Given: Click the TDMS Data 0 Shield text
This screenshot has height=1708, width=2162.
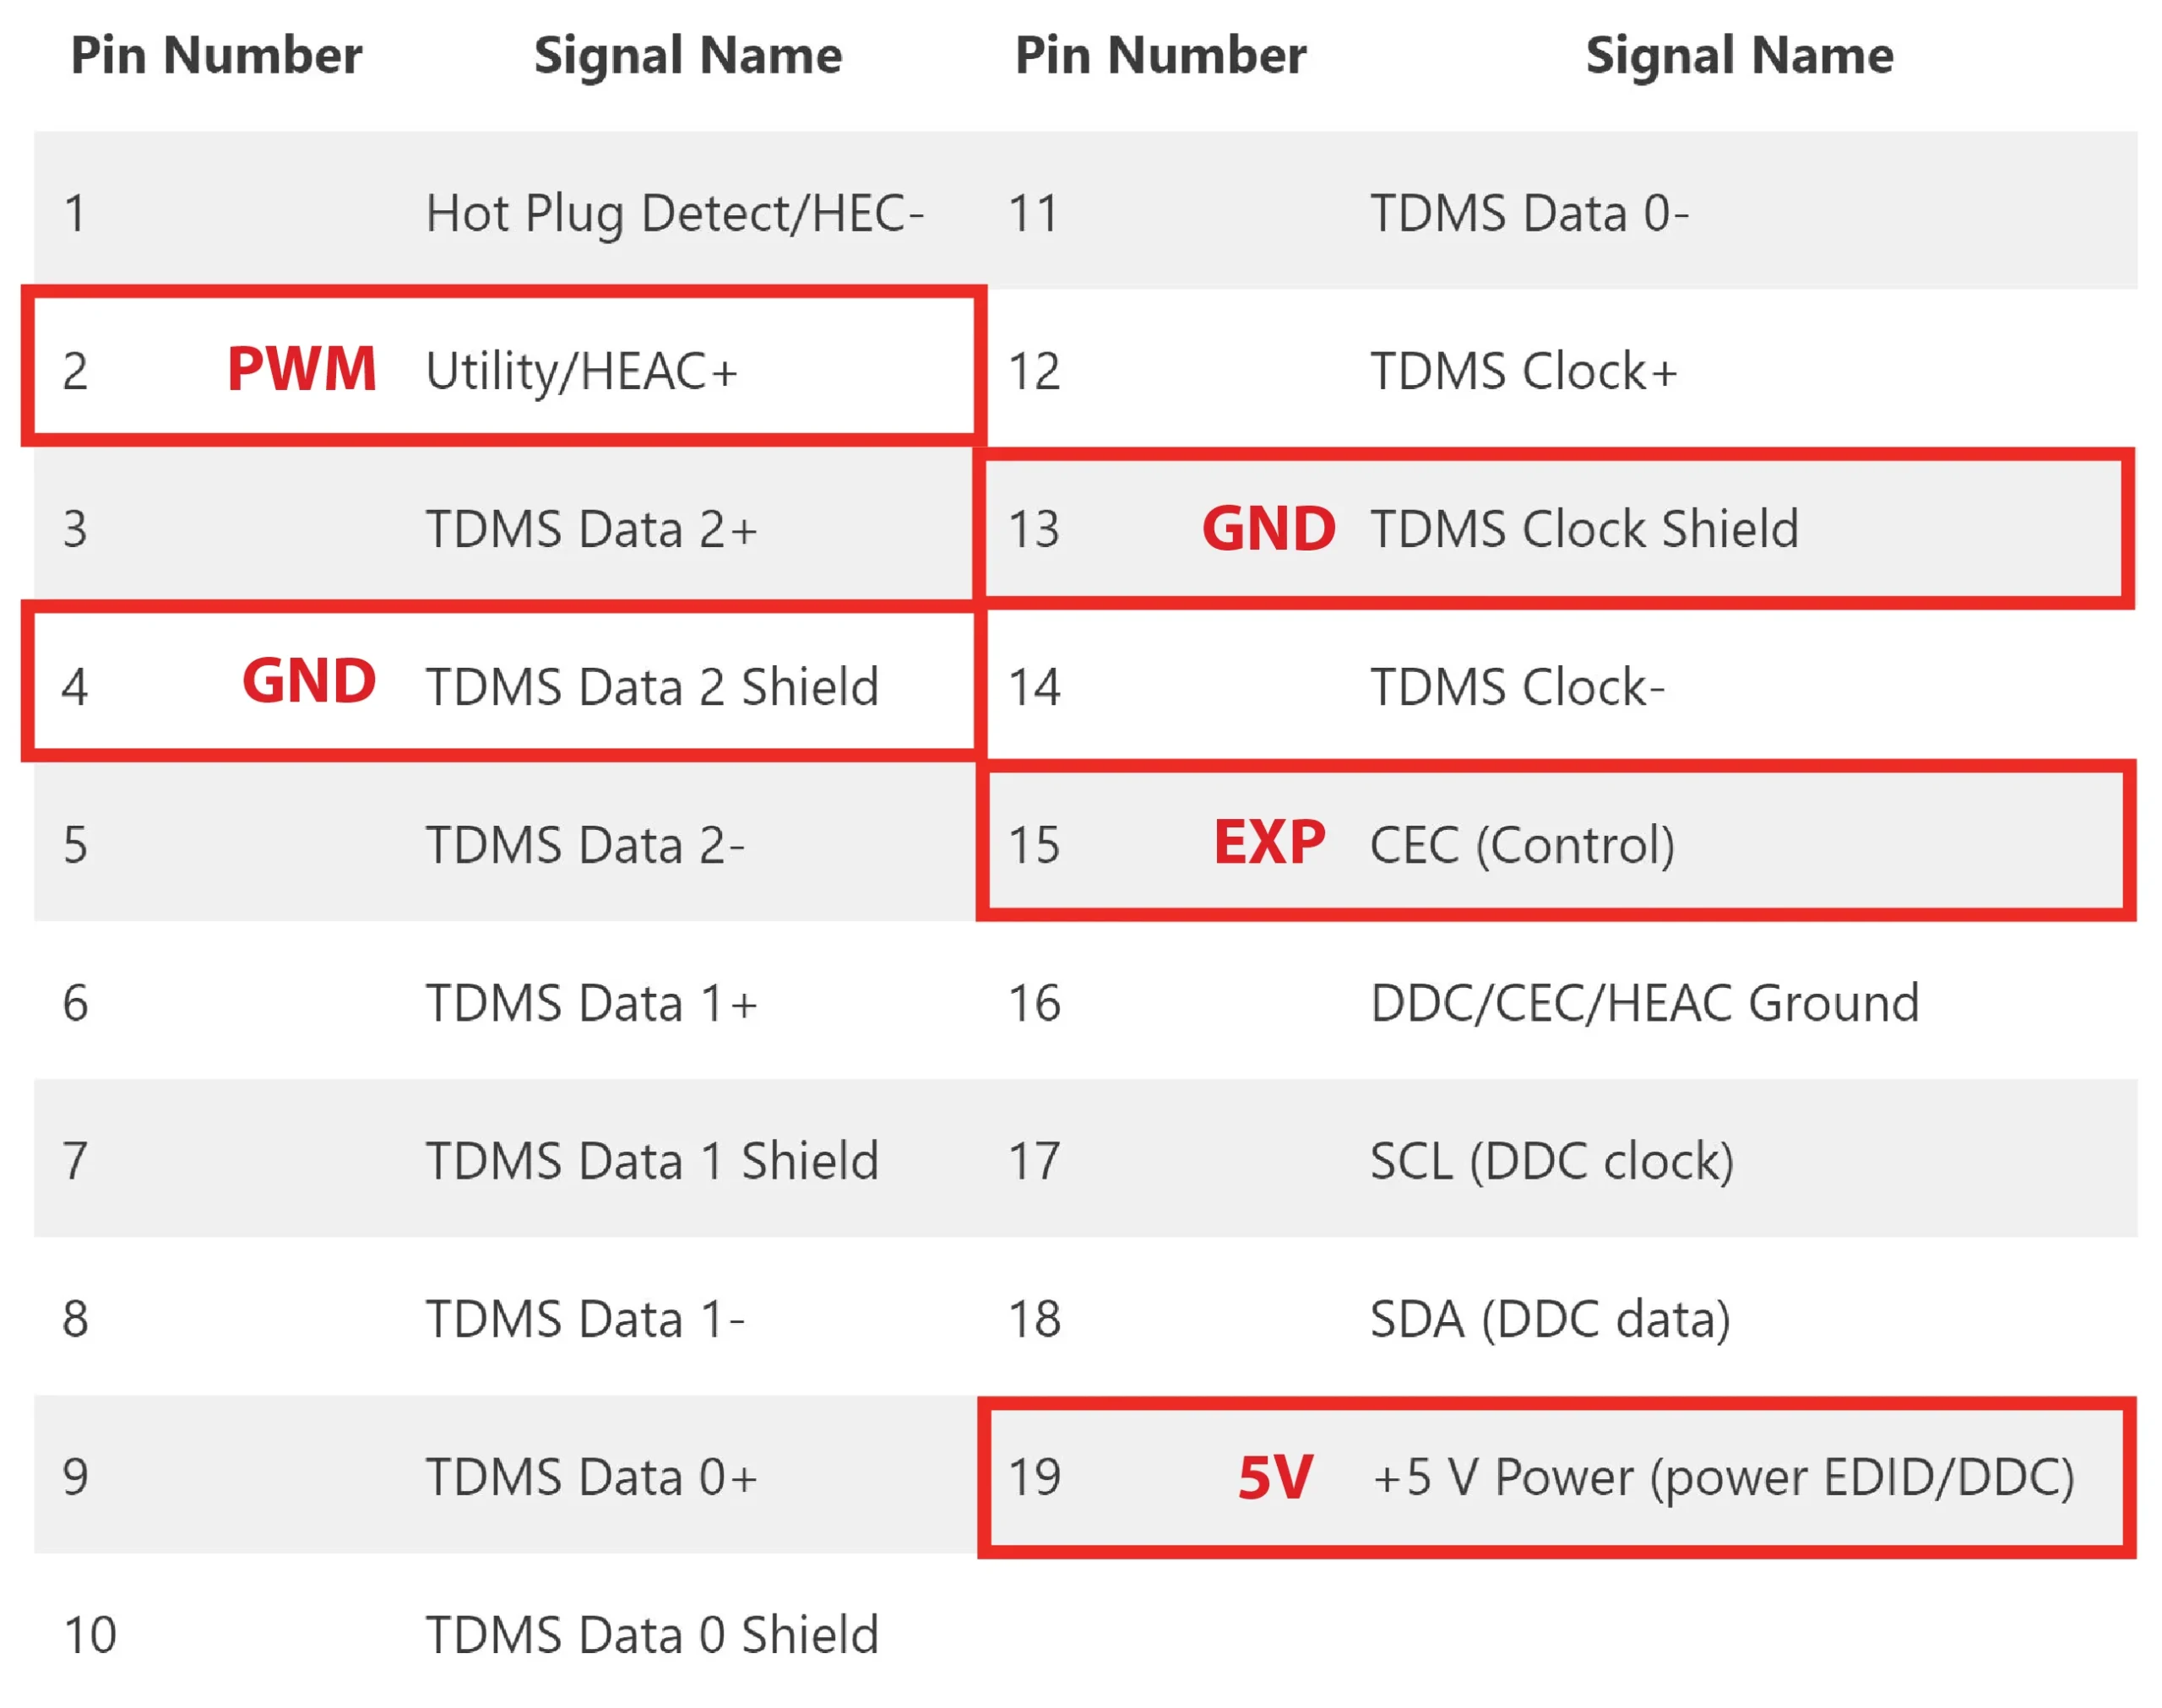Looking at the screenshot, I should (x=651, y=1635).
